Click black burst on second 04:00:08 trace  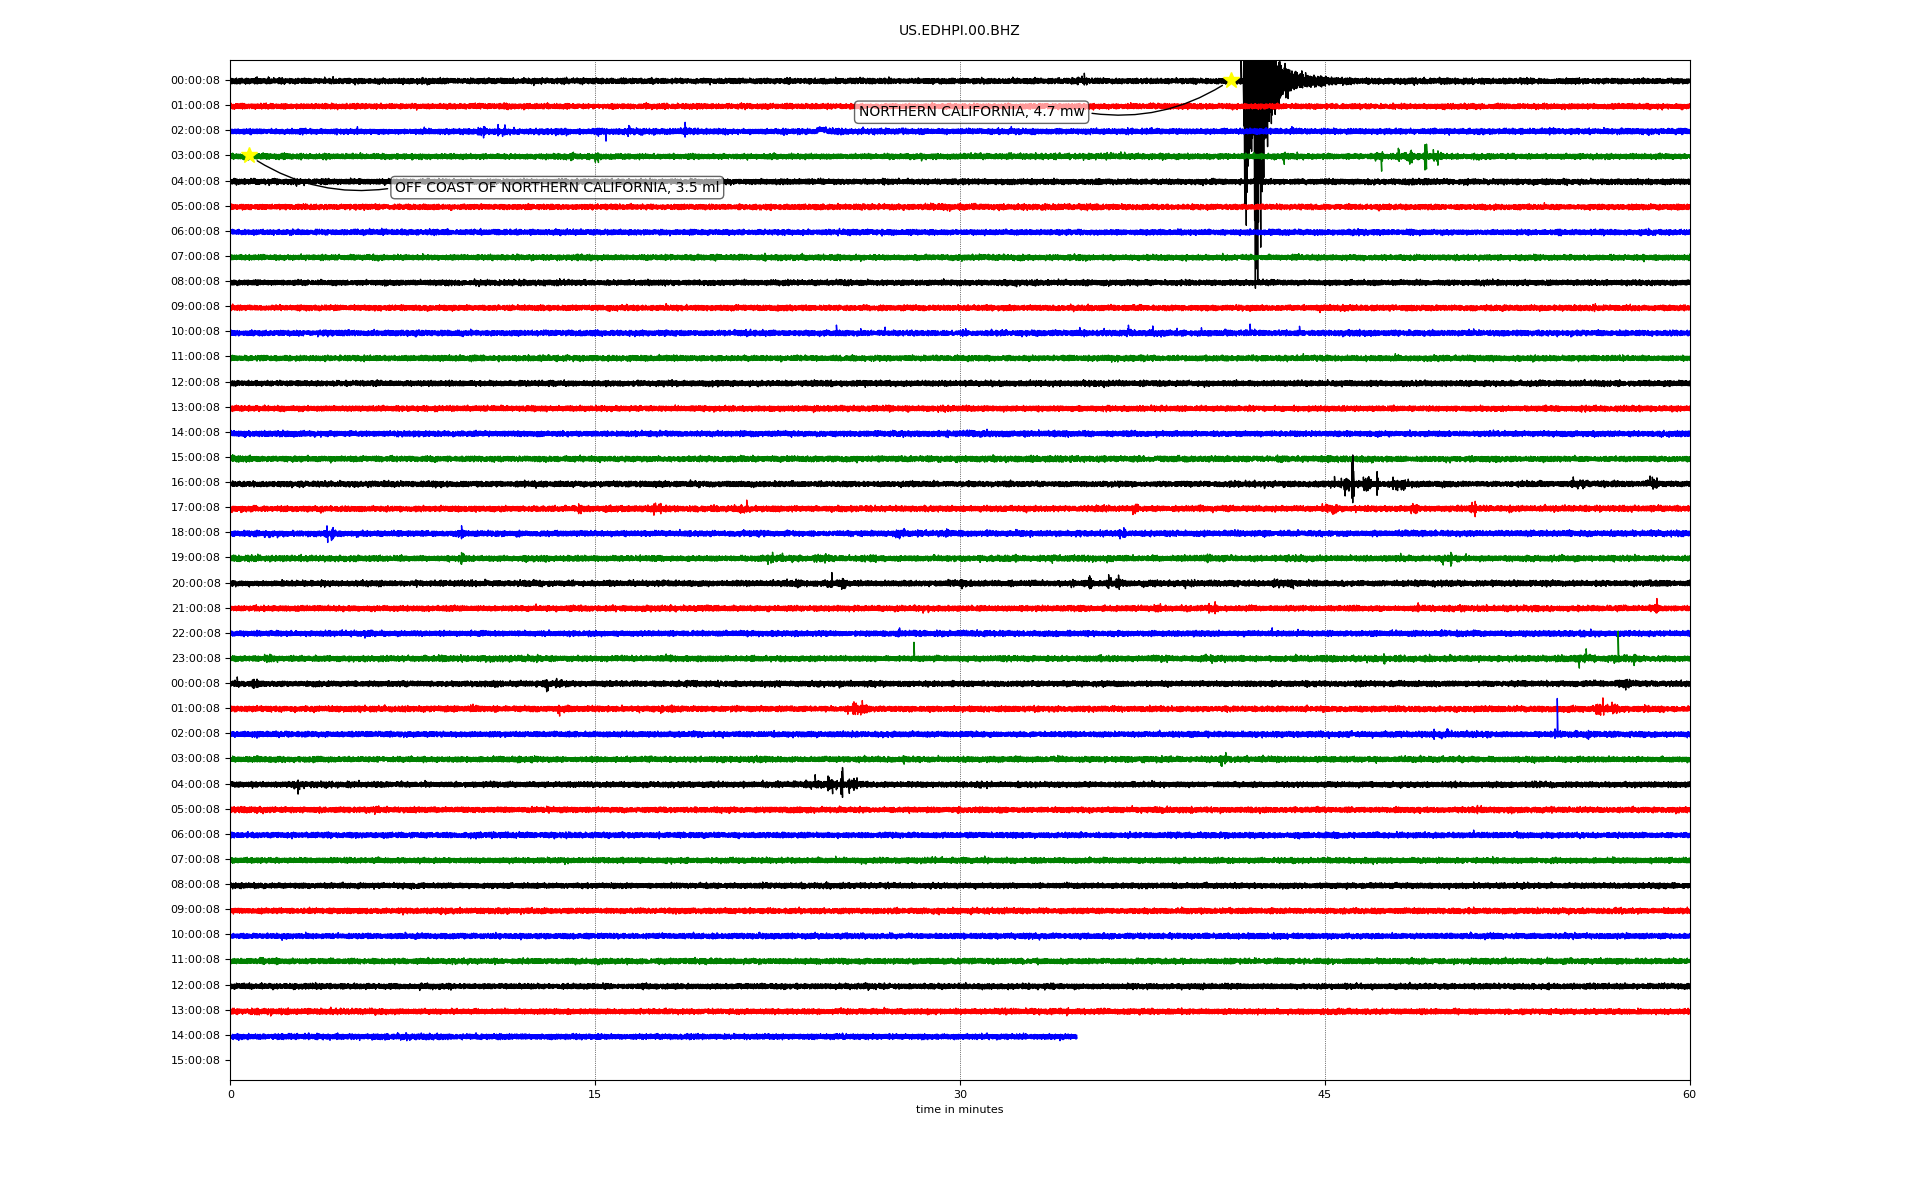click(841, 783)
